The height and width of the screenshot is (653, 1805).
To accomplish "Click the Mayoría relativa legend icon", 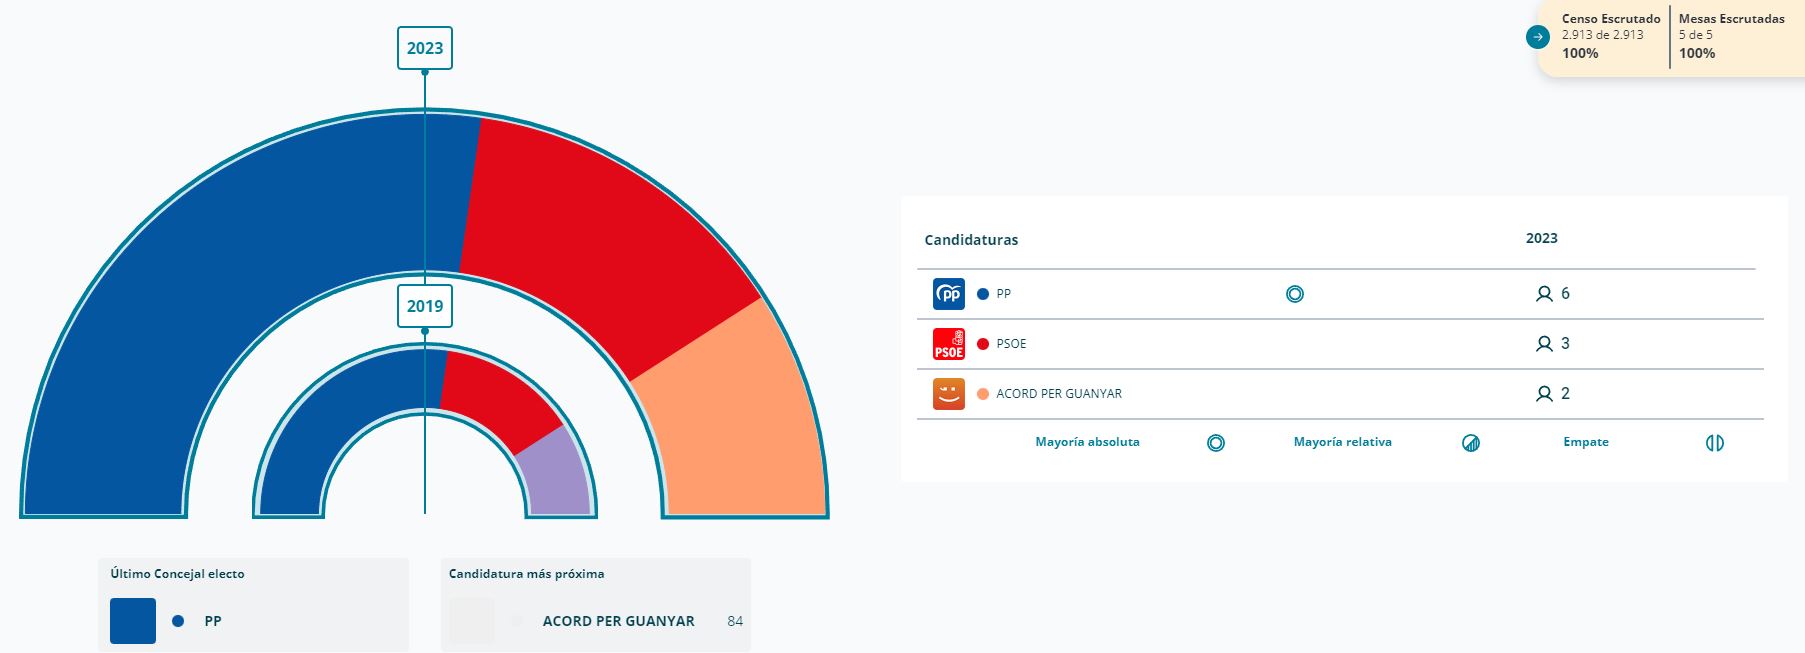I will 1470,443.
